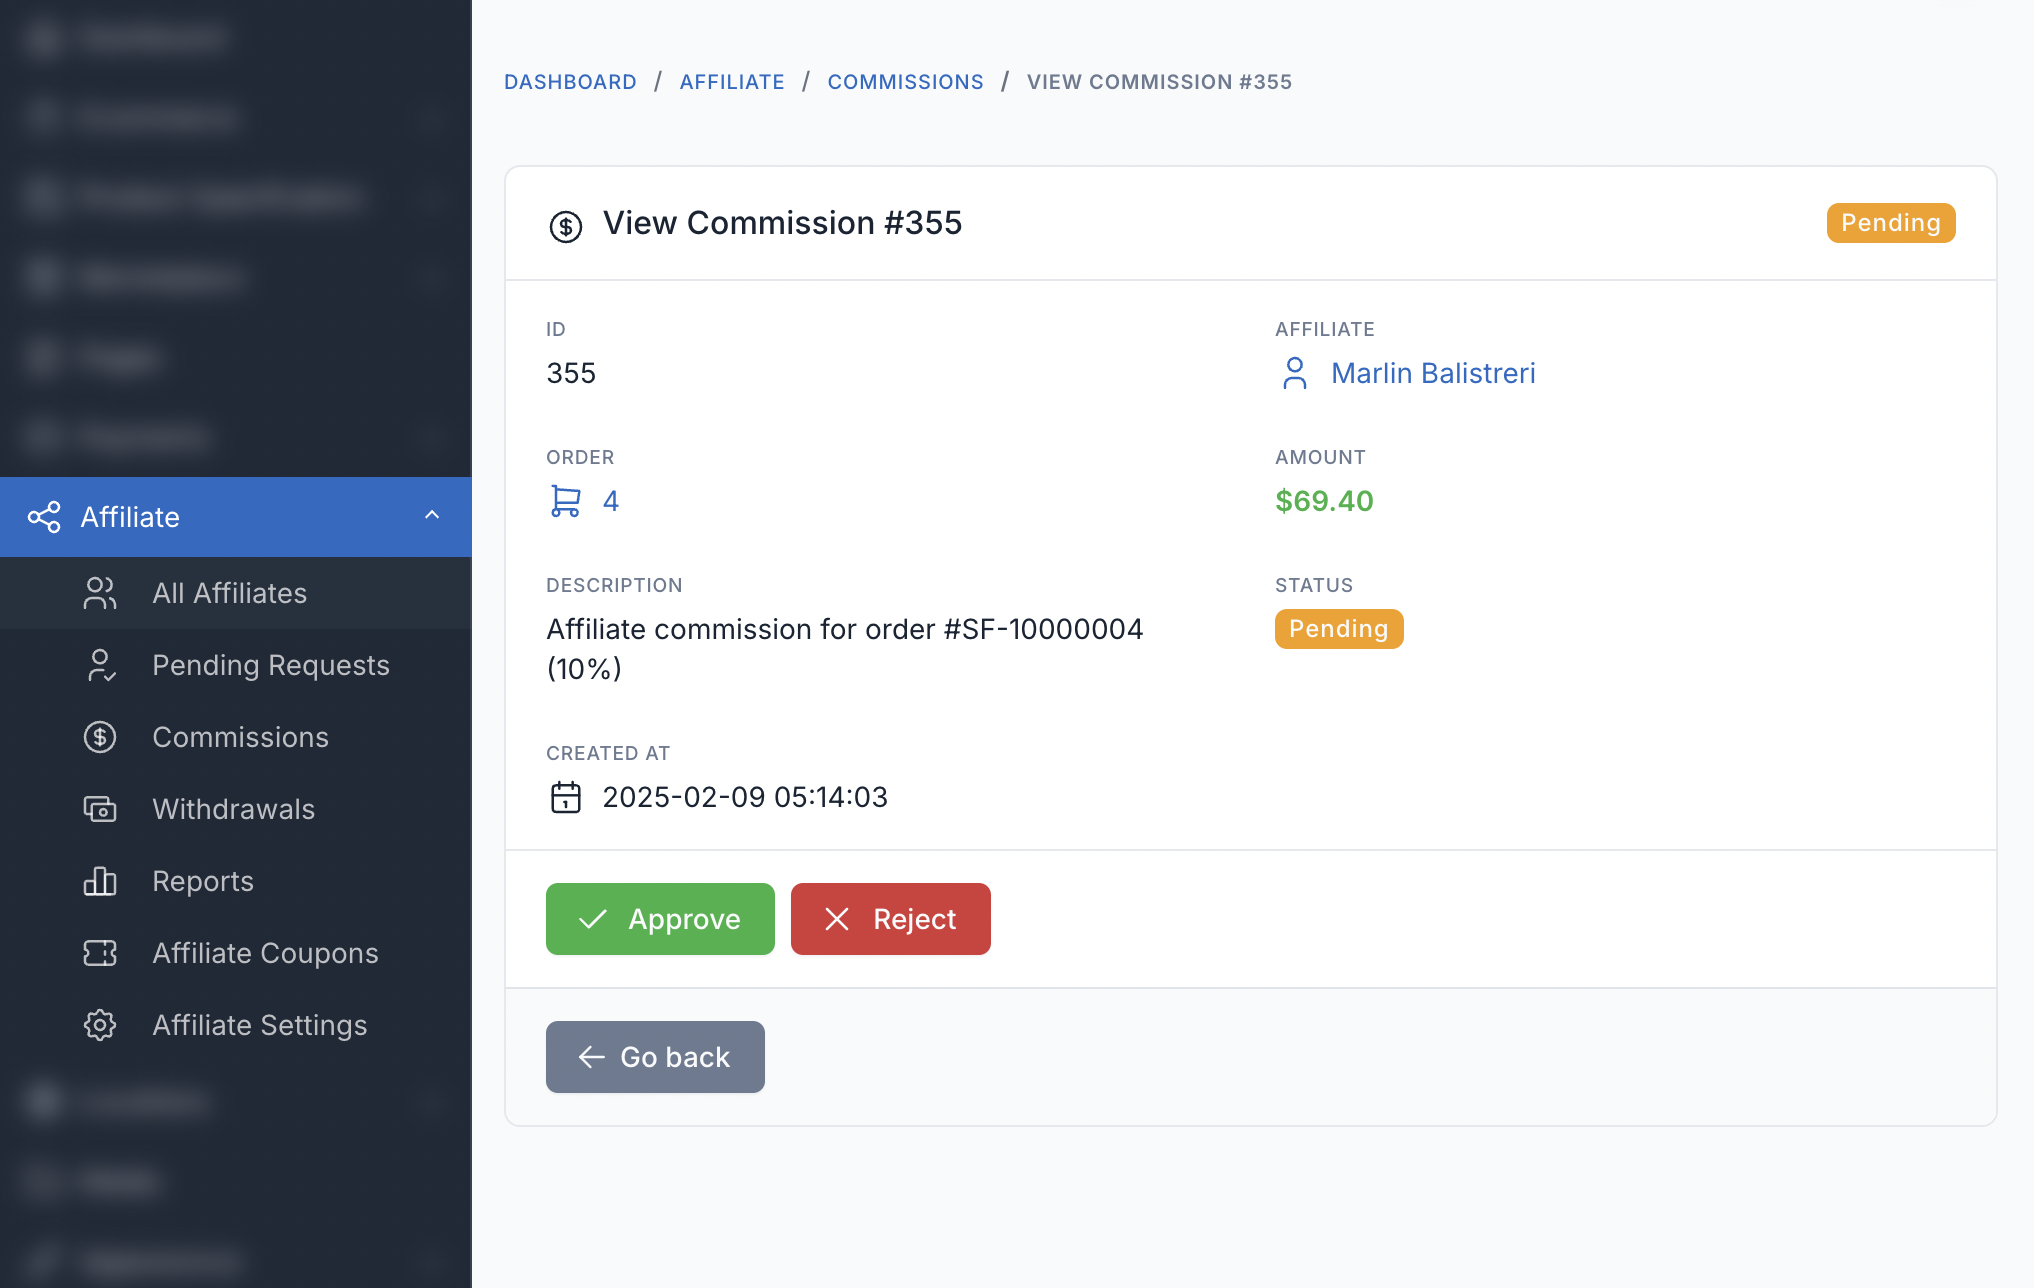Open Withdrawals in the sidebar submenu

pyautogui.click(x=233, y=809)
